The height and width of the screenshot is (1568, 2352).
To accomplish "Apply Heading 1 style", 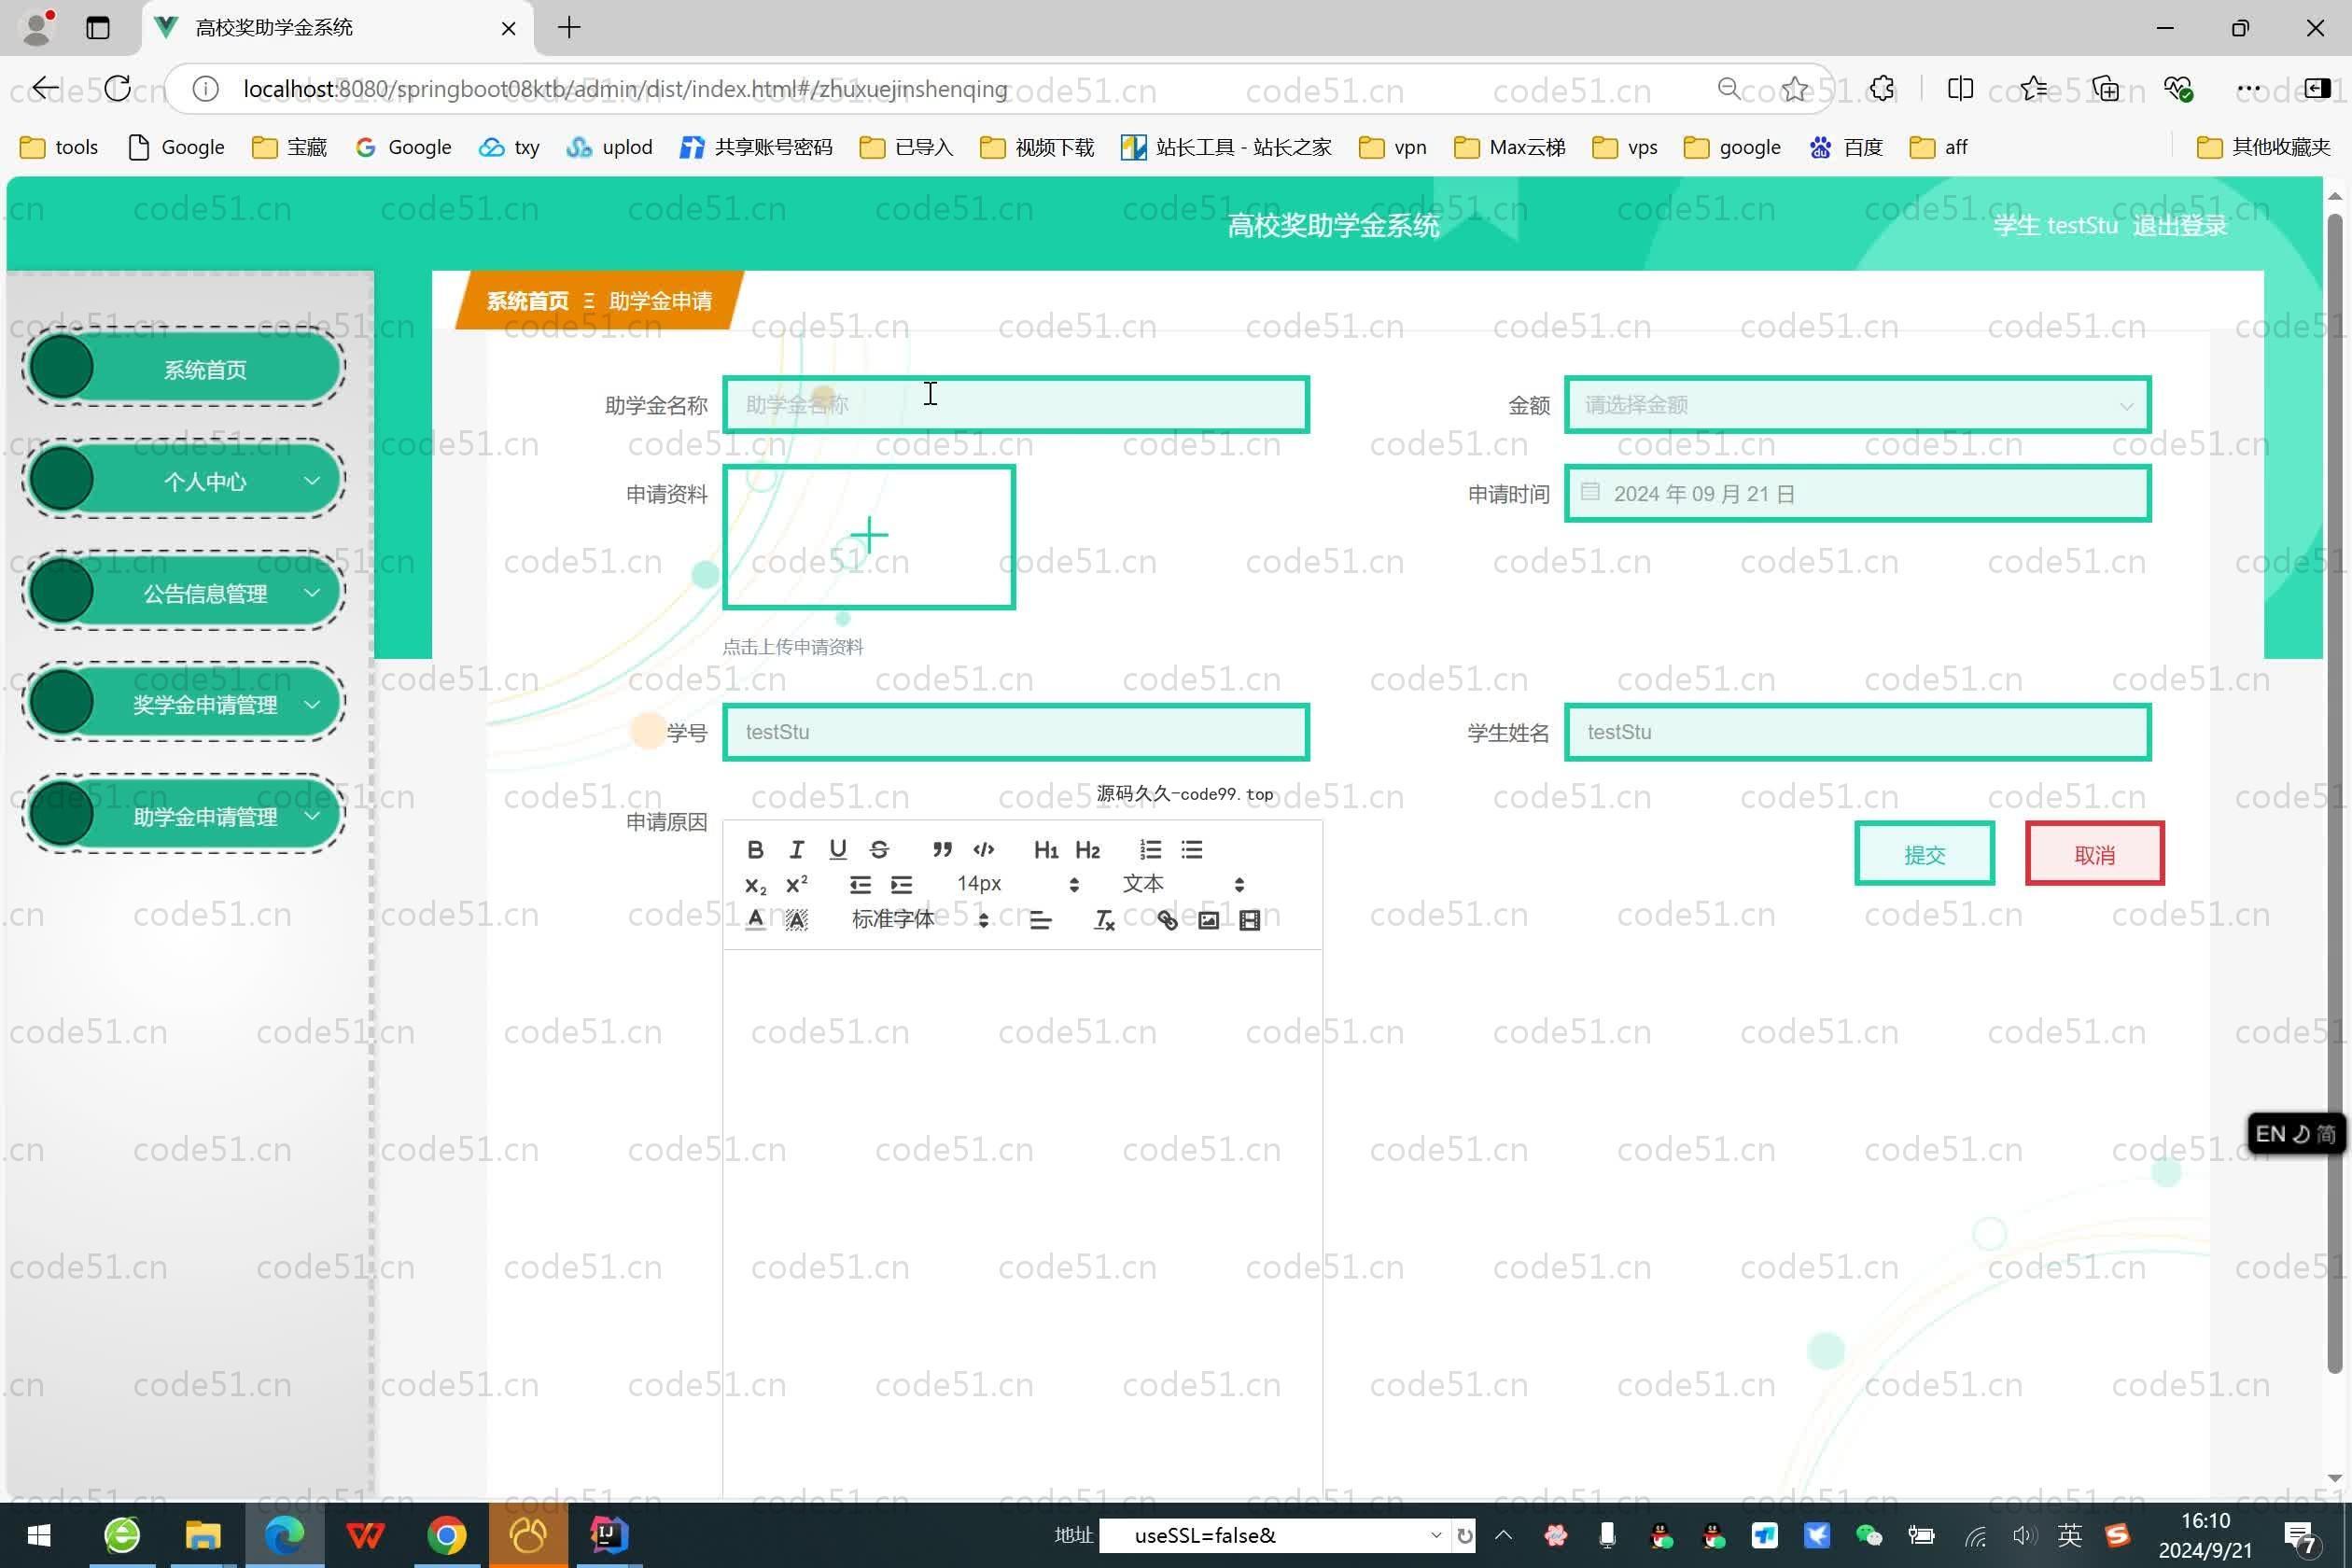I will pyautogui.click(x=1046, y=850).
